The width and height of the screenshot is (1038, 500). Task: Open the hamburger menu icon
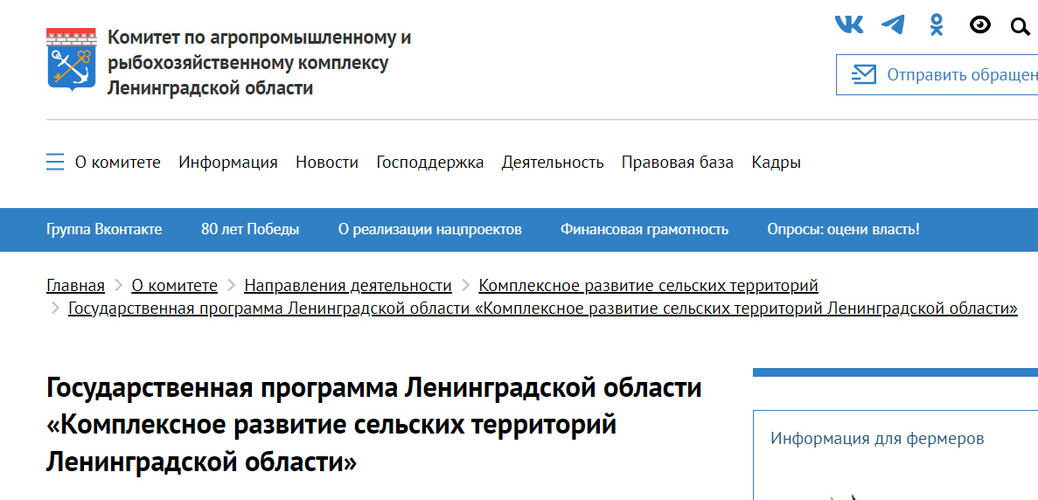[x=55, y=162]
